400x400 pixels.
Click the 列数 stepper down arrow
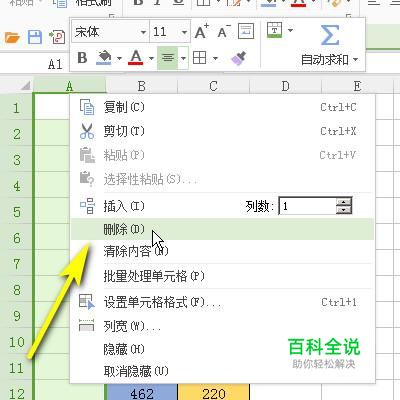344,210
